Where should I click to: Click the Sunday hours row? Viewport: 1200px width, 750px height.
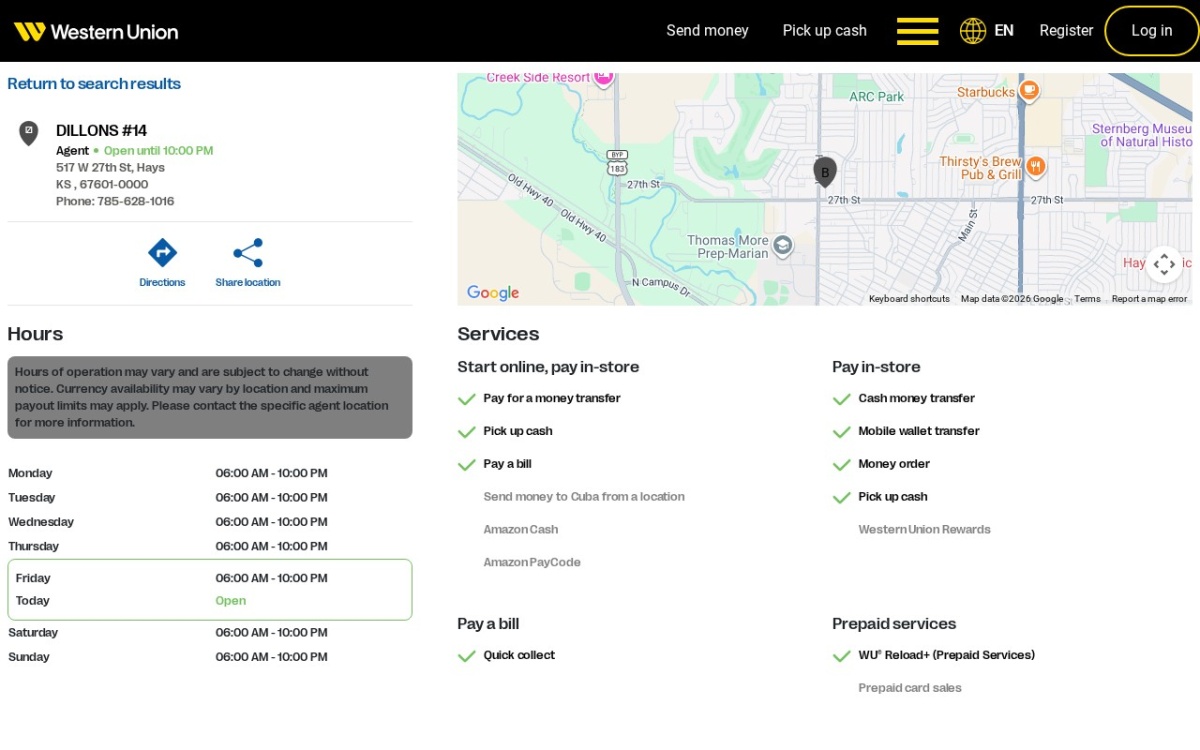pos(209,657)
